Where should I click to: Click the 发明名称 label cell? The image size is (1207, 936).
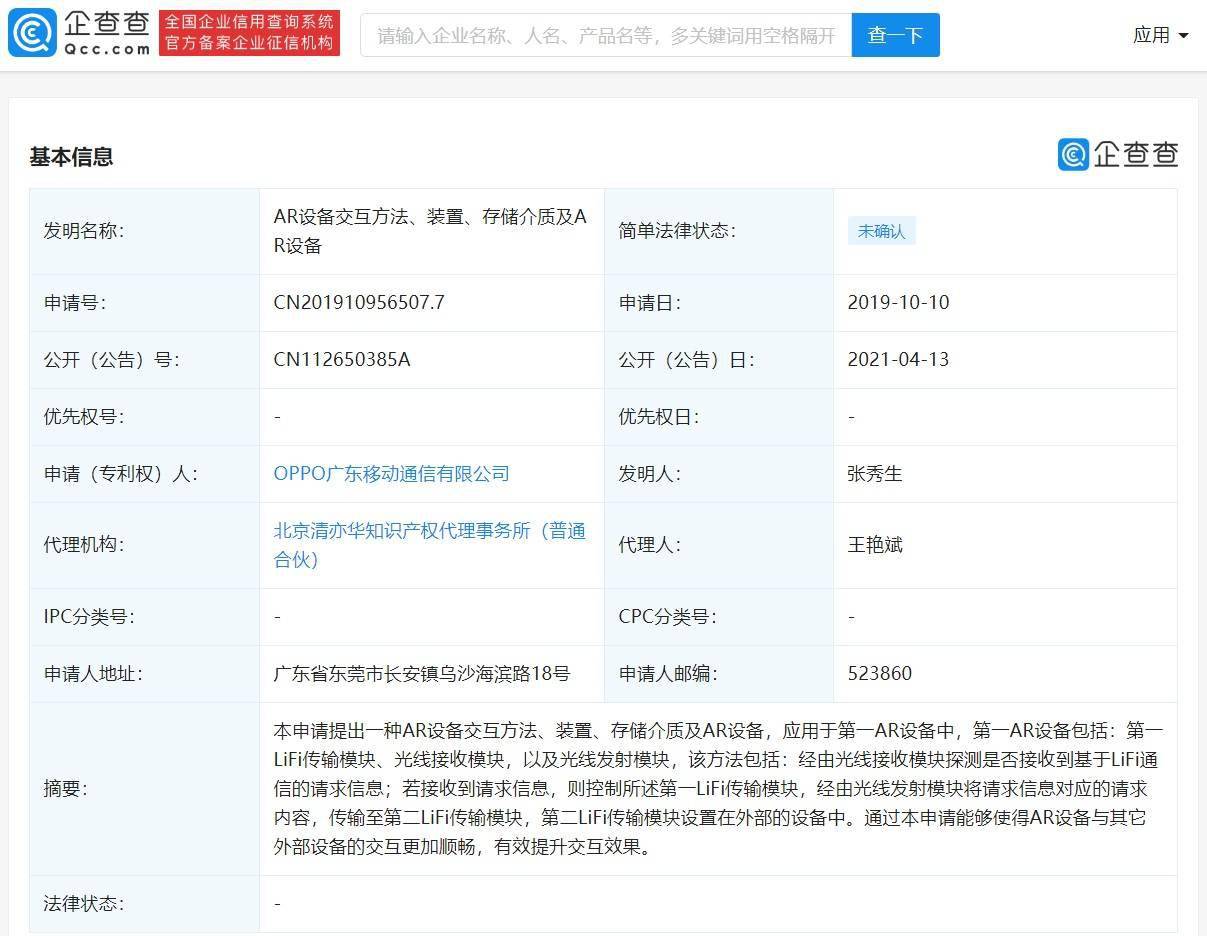click(x=144, y=231)
